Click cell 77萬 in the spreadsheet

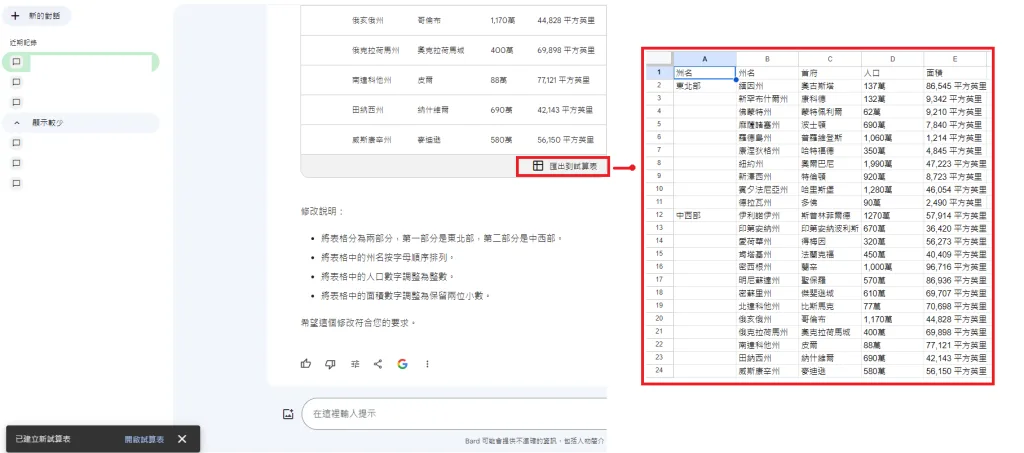point(892,306)
